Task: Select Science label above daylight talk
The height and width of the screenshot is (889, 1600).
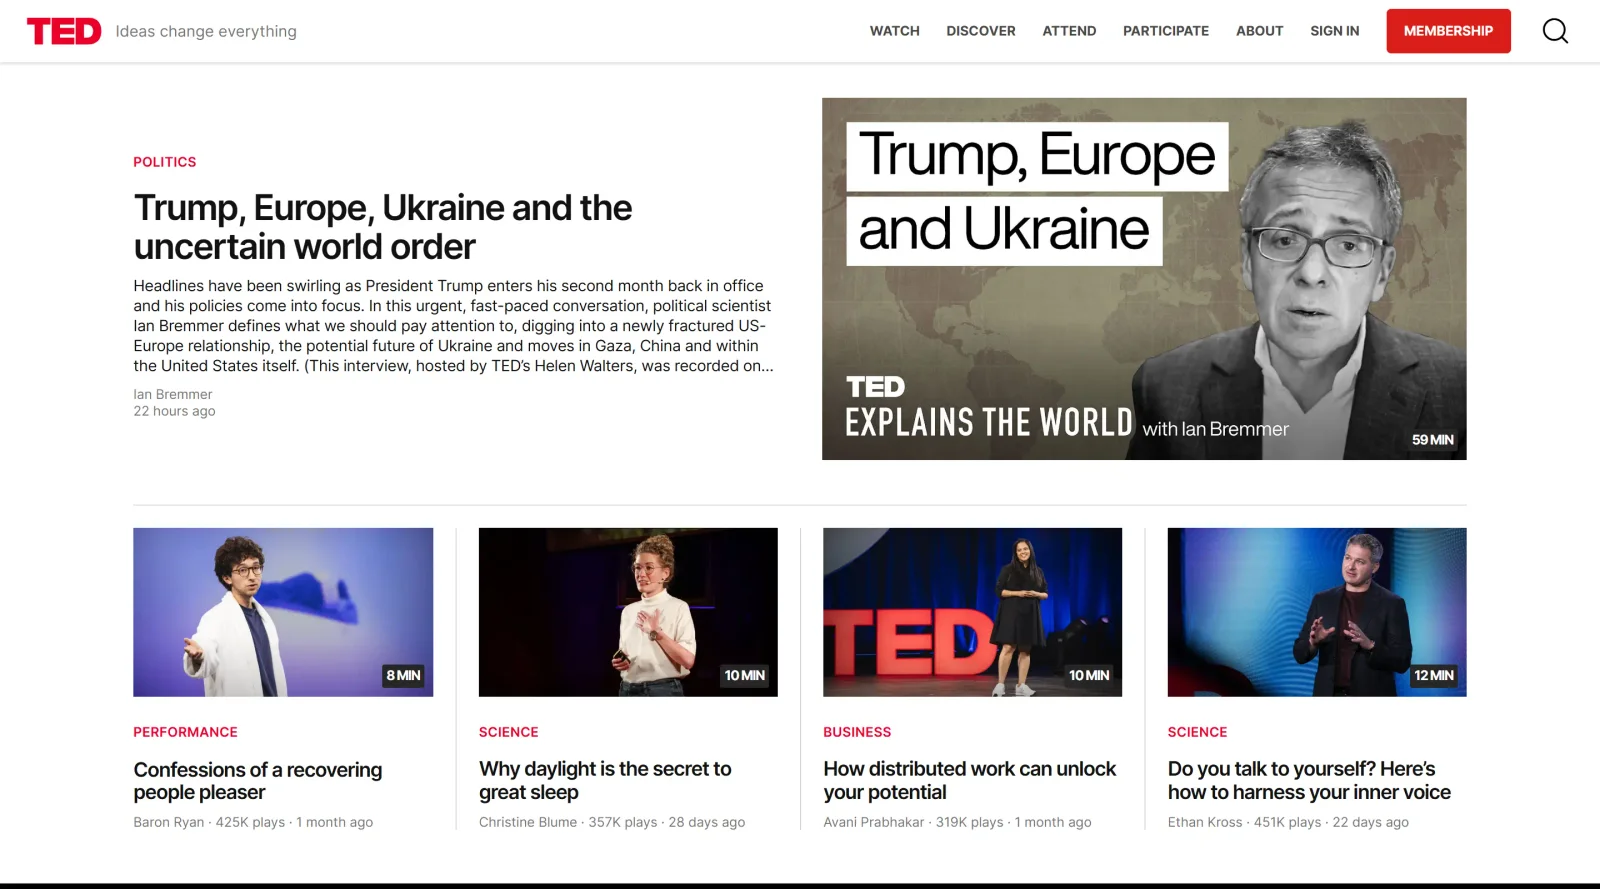Action: [x=508, y=732]
